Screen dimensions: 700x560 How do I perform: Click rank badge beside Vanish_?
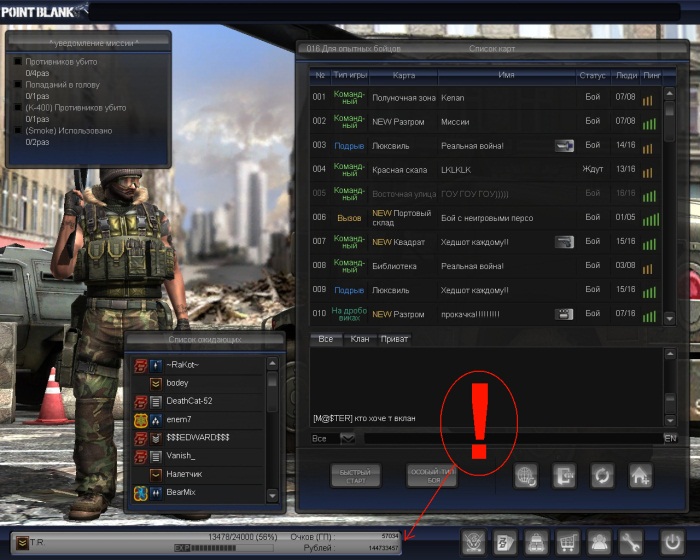click(x=155, y=456)
